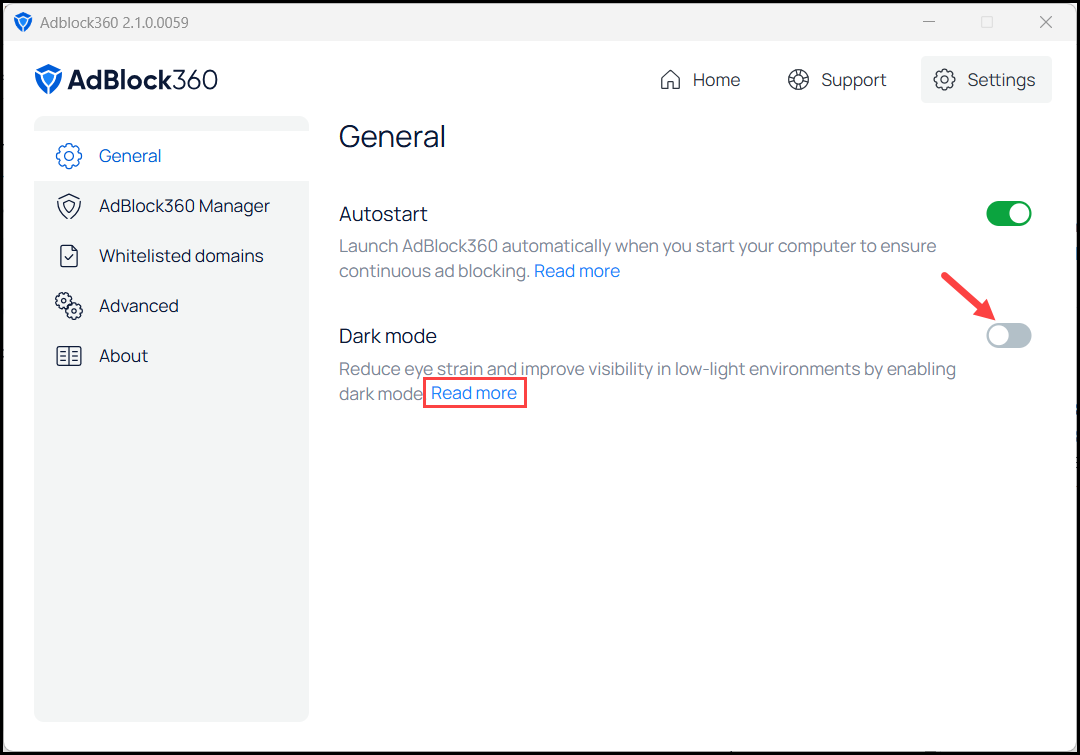This screenshot has width=1080, height=755.
Task: Click the Settings label in top navigation
Action: pos(1001,81)
